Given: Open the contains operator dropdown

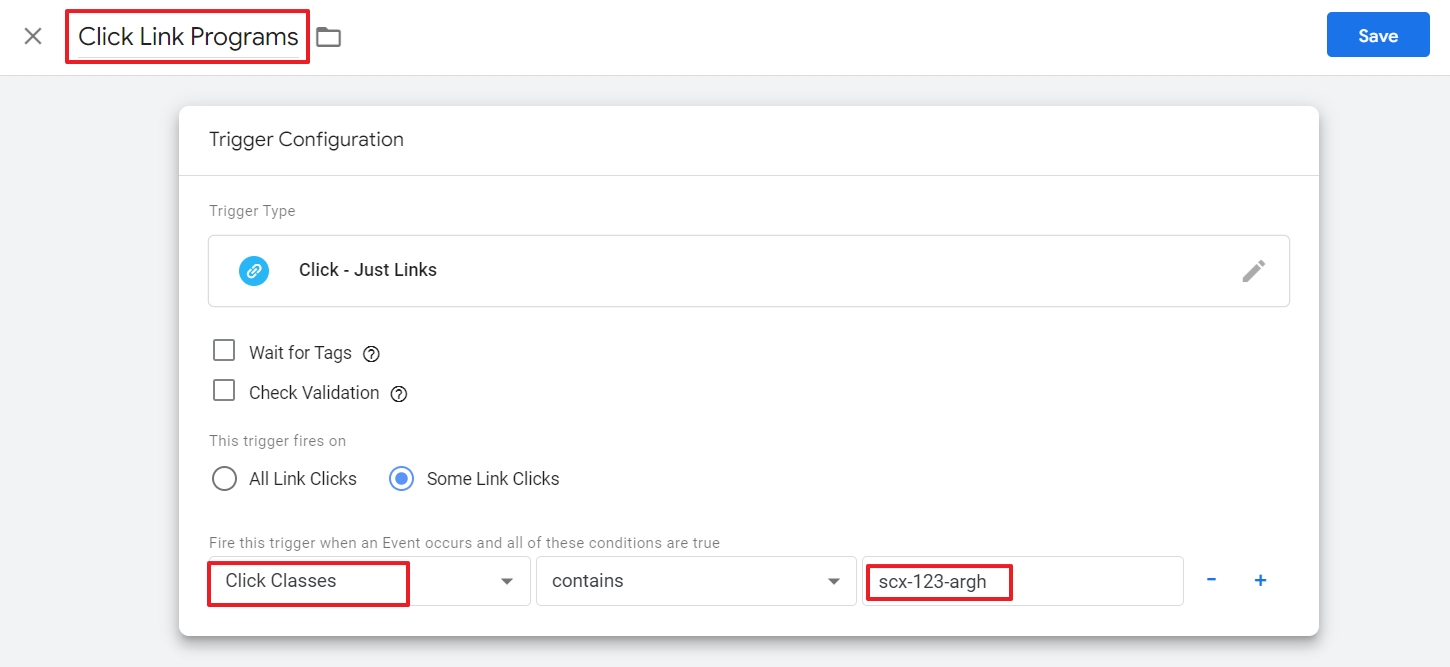Looking at the screenshot, I should point(696,581).
